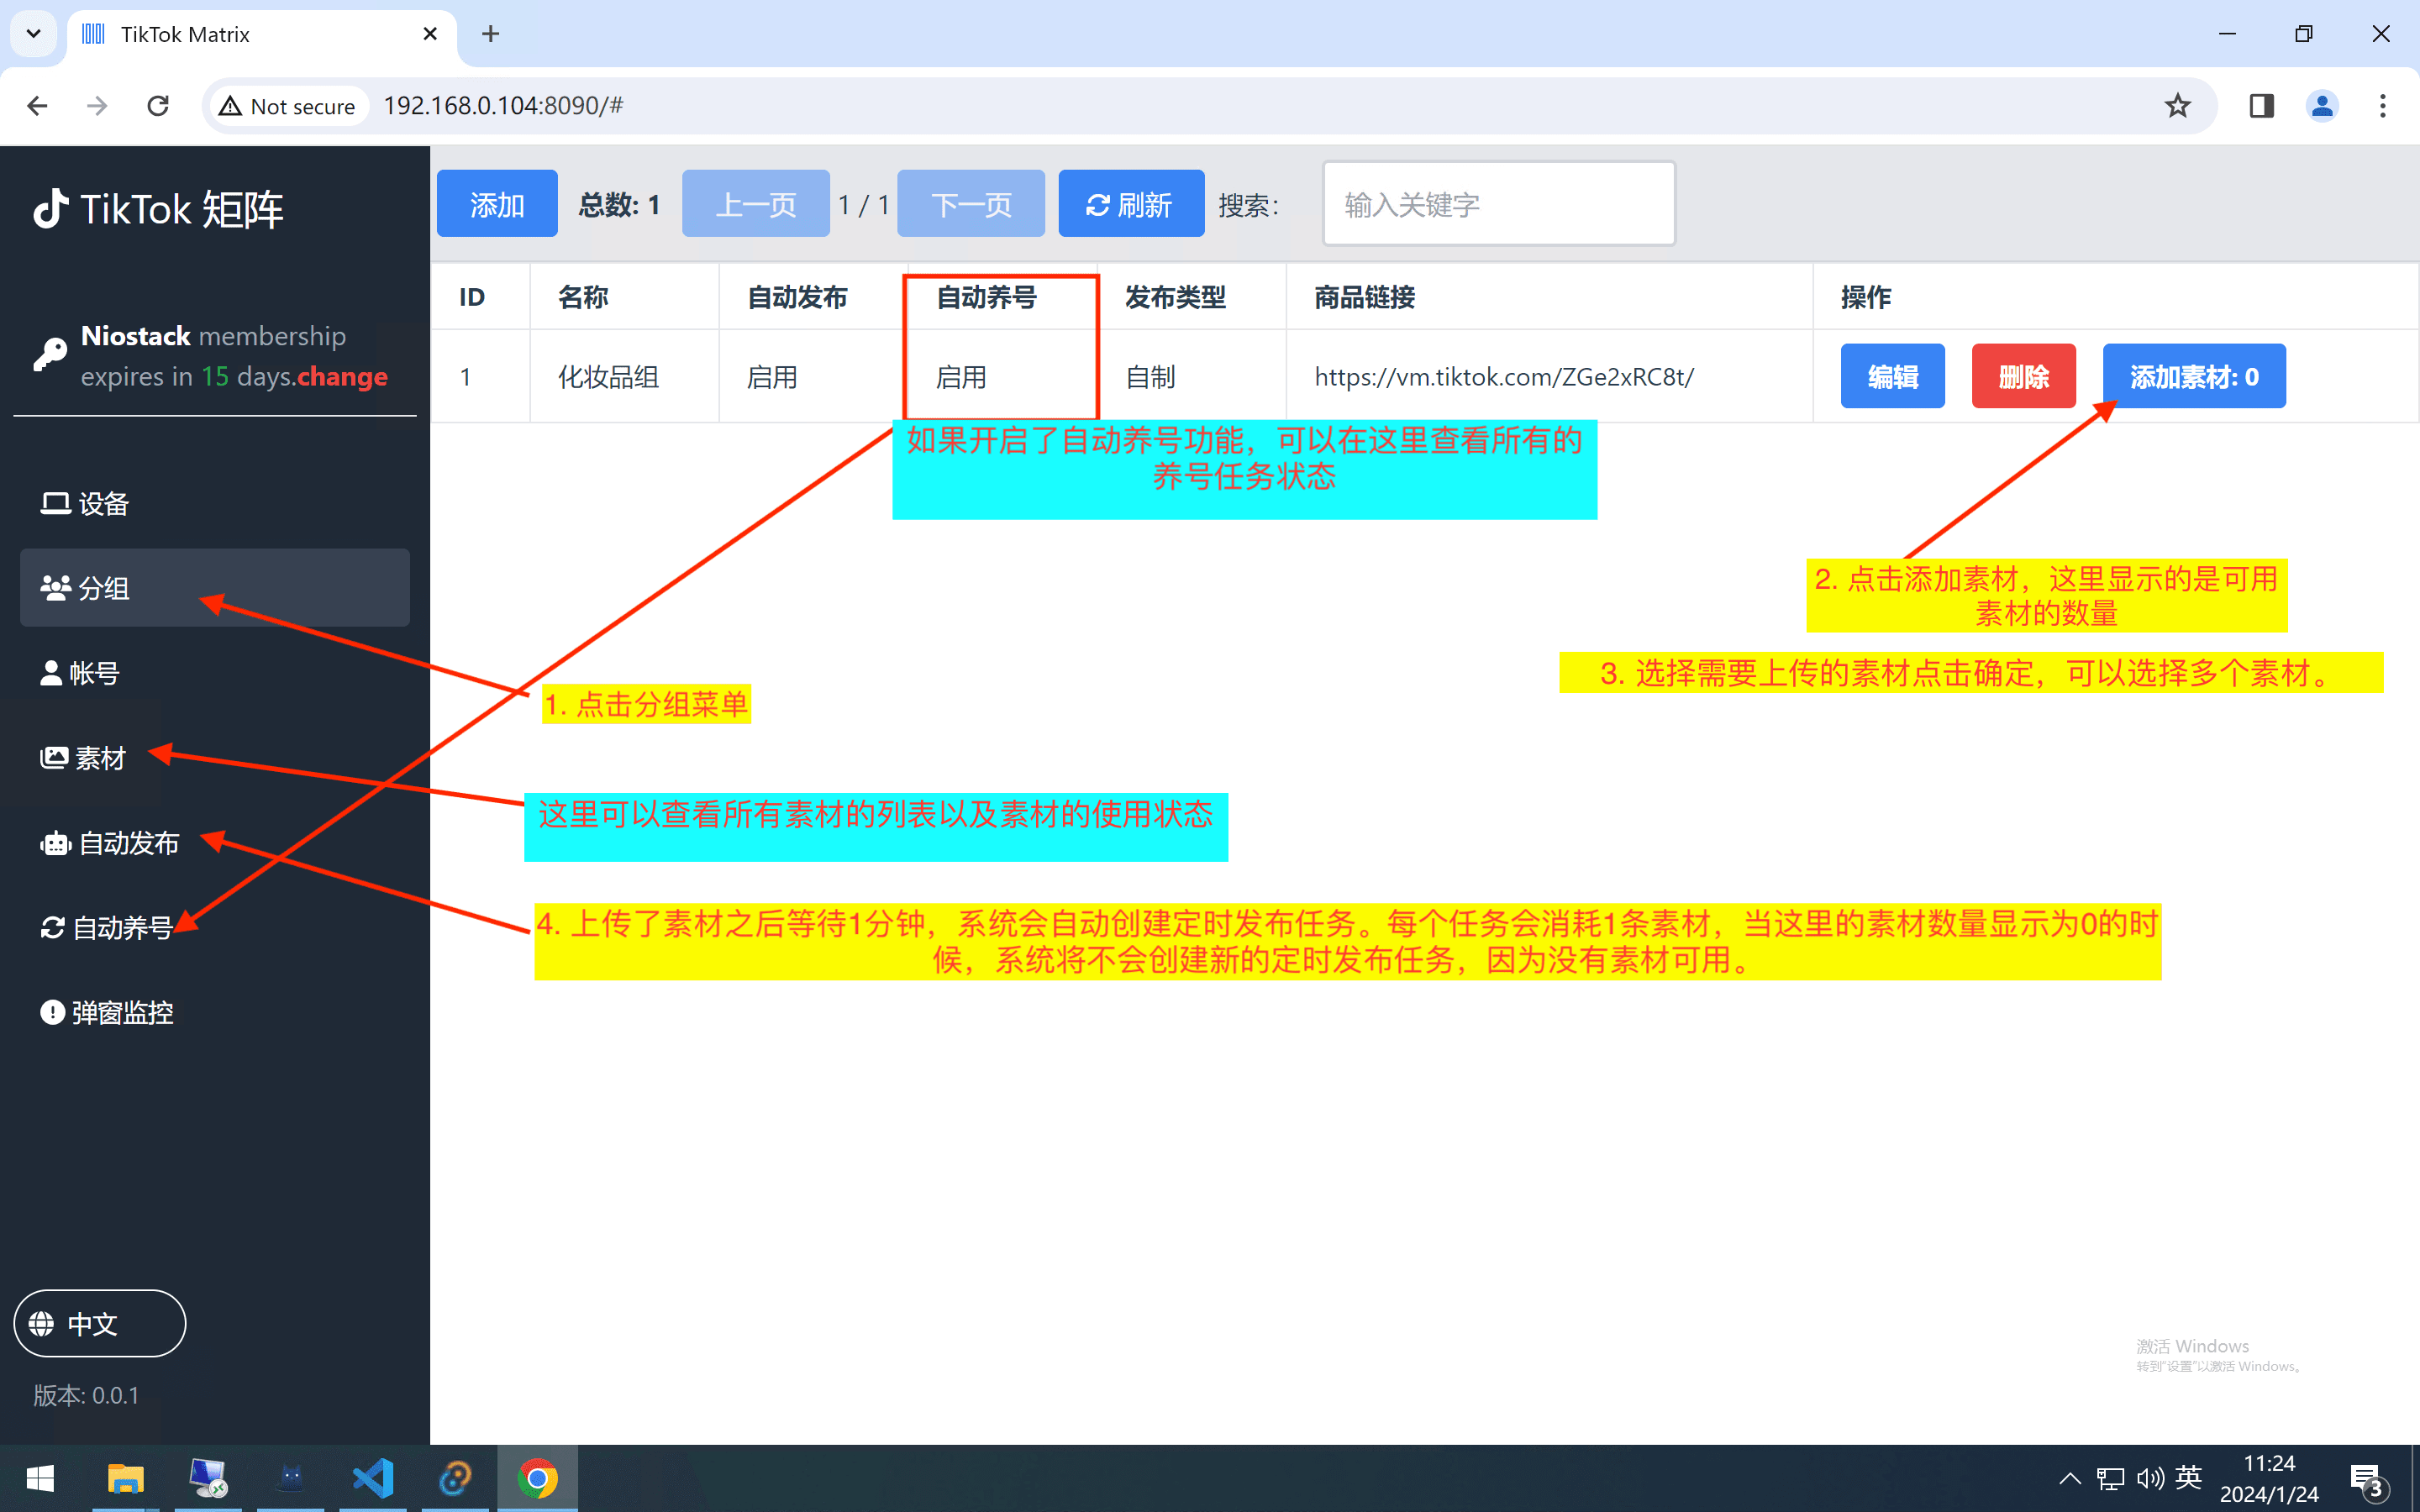Click the address bar URL
Image resolution: width=2420 pixels, height=1512 pixels.
click(x=503, y=105)
